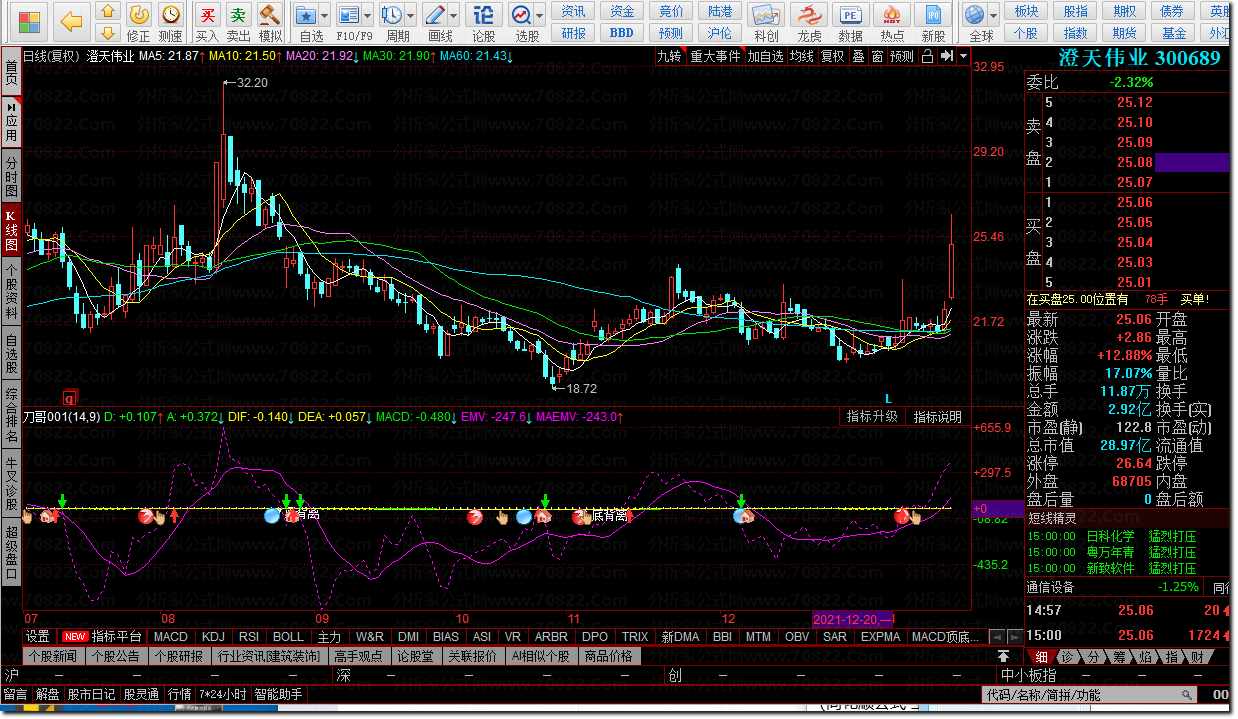The image size is (1238, 719).
Task: Expand the 周期 dropdown arrow
Action: pos(410,16)
